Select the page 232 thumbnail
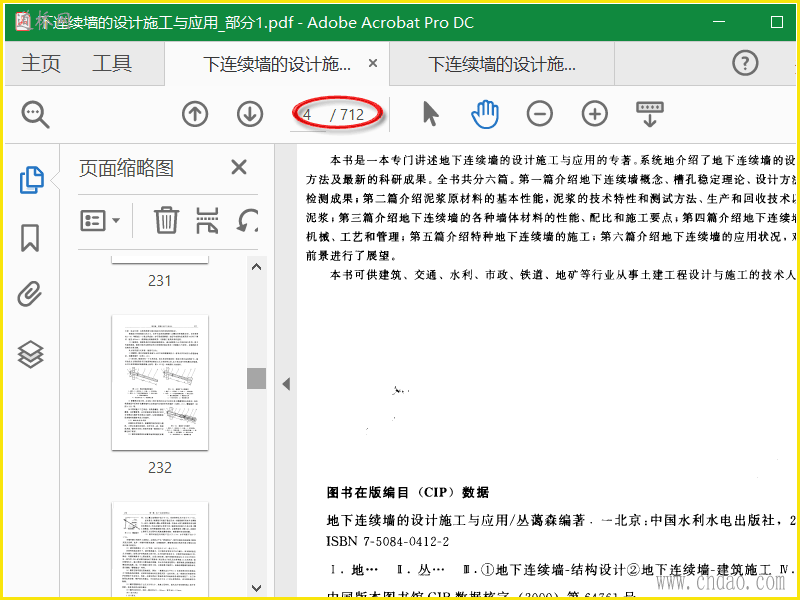Image resolution: width=800 pixels, height=600 pixels. (160, 383)
